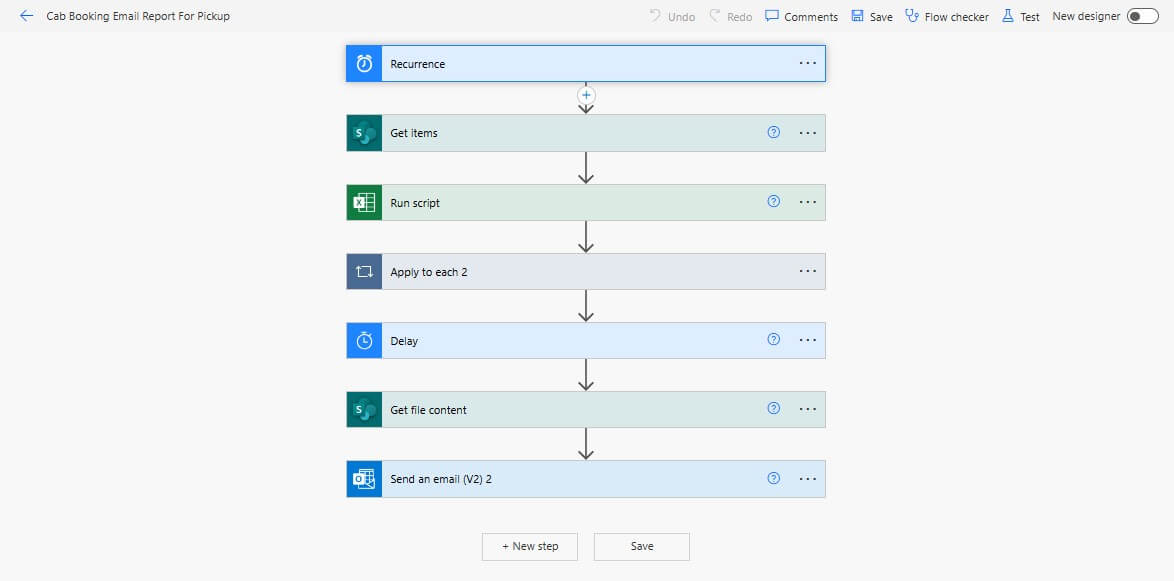Click the Delay action clock icon

click(363, 340)
